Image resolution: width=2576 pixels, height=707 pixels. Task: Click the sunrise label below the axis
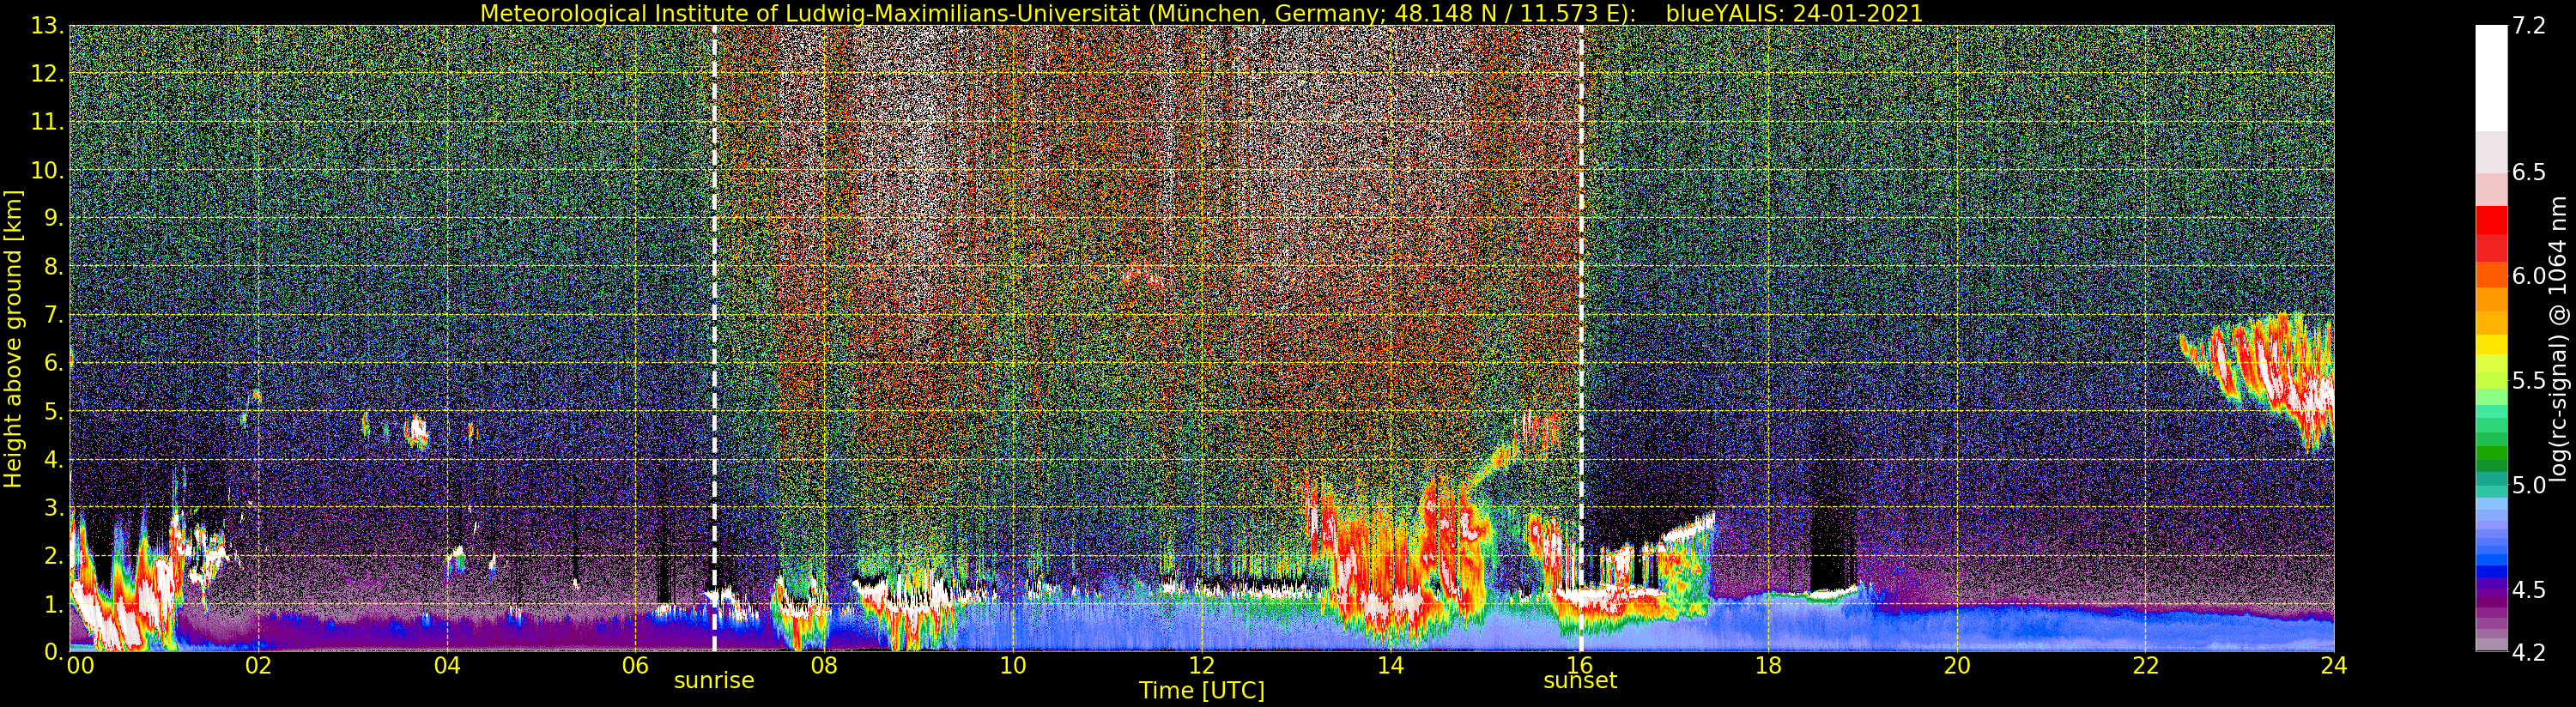click(x=714, y=681)
